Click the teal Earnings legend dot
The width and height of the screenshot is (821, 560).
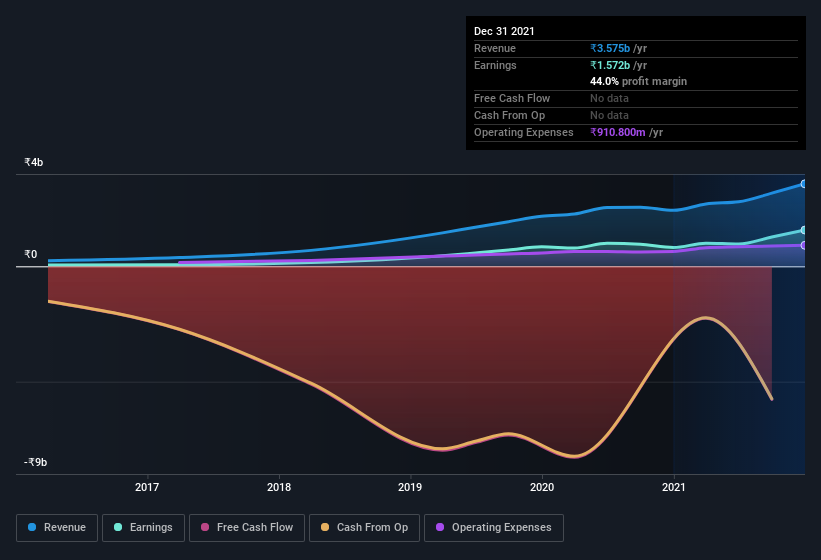[118, 527]
